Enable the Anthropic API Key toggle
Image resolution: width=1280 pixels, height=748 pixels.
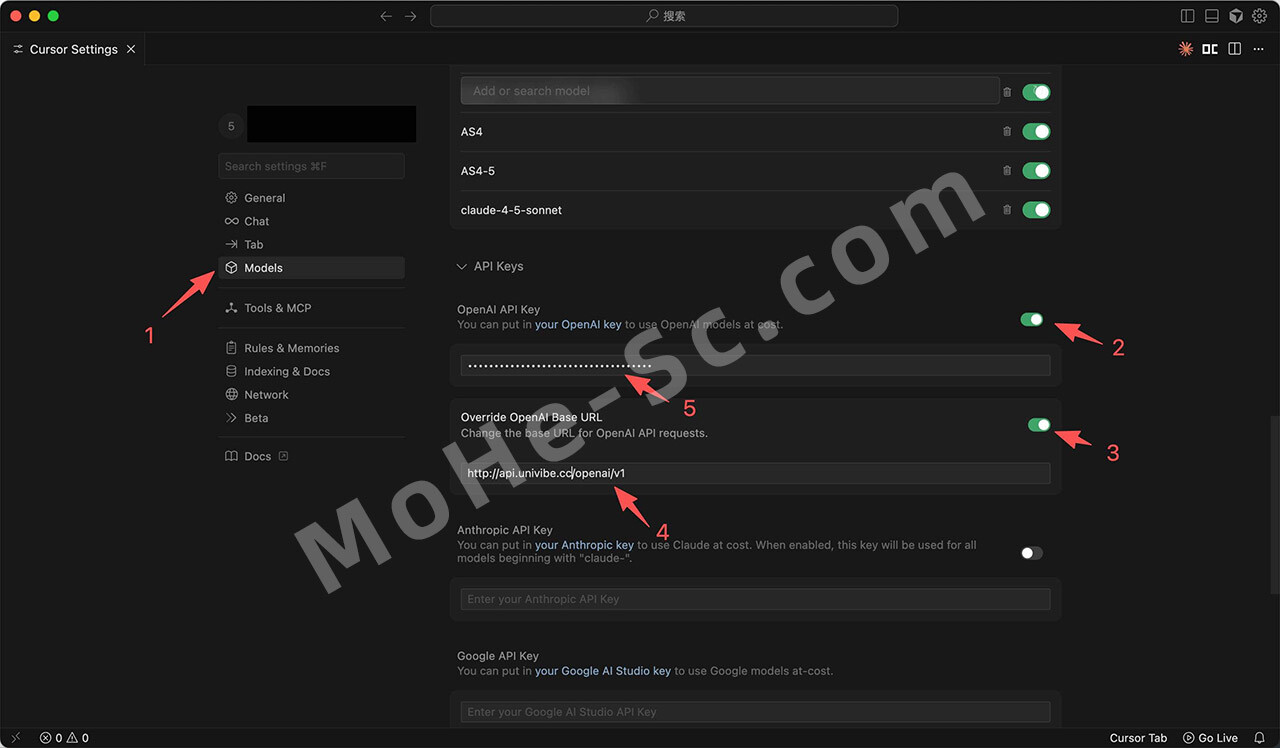pyautogui.click(x=1031, y=553)
